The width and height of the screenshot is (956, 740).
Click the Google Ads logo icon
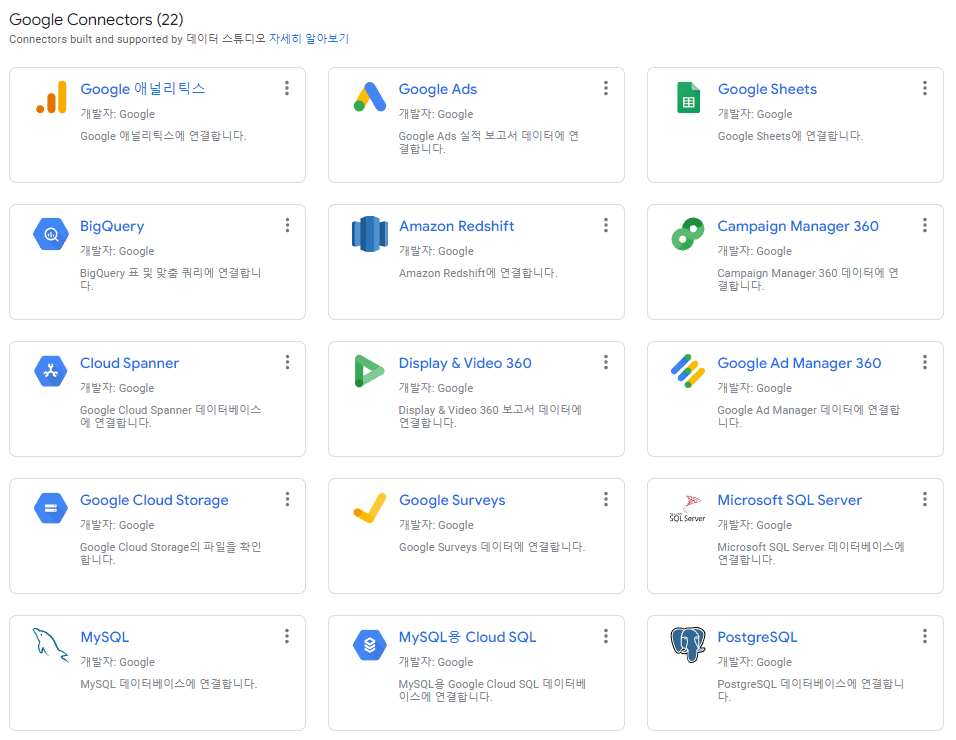pyautogui.click(x=369, y=97)
